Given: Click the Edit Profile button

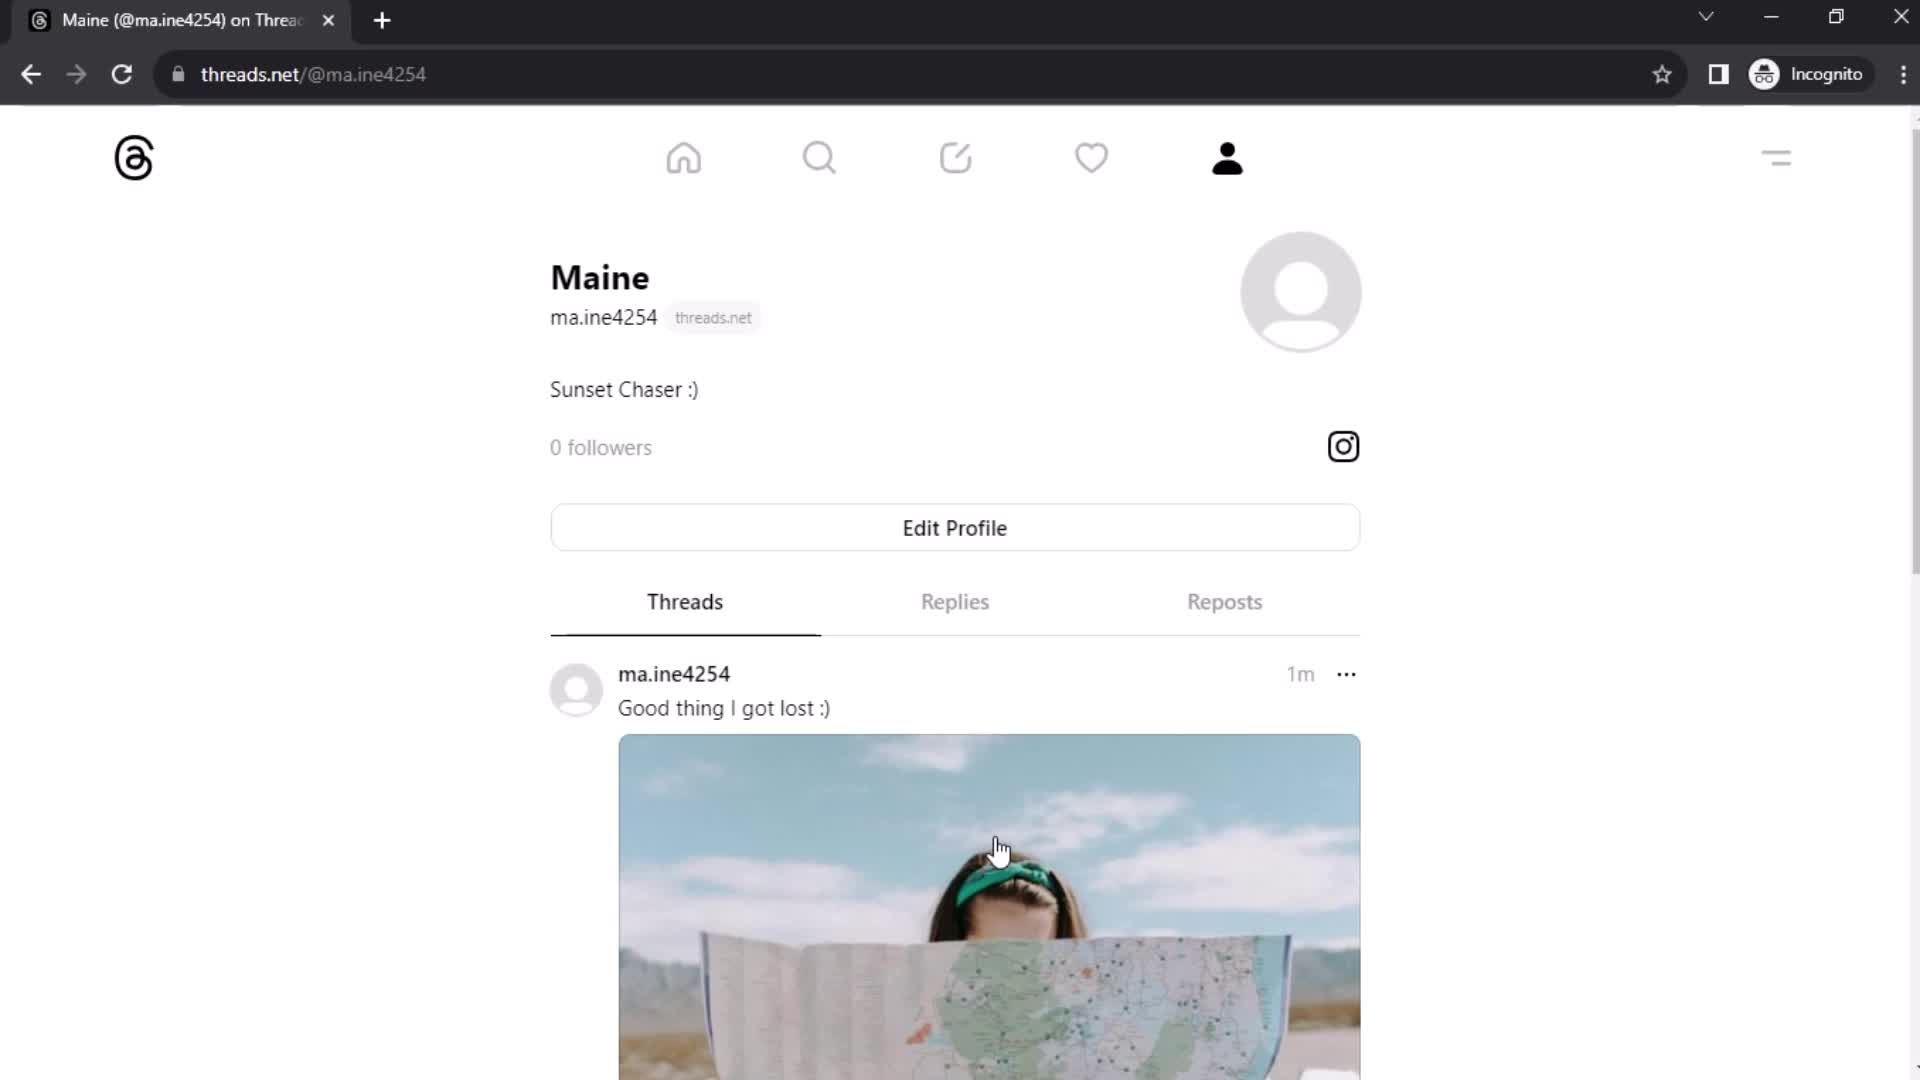Looking at the screenshot, I should point(955,527).
